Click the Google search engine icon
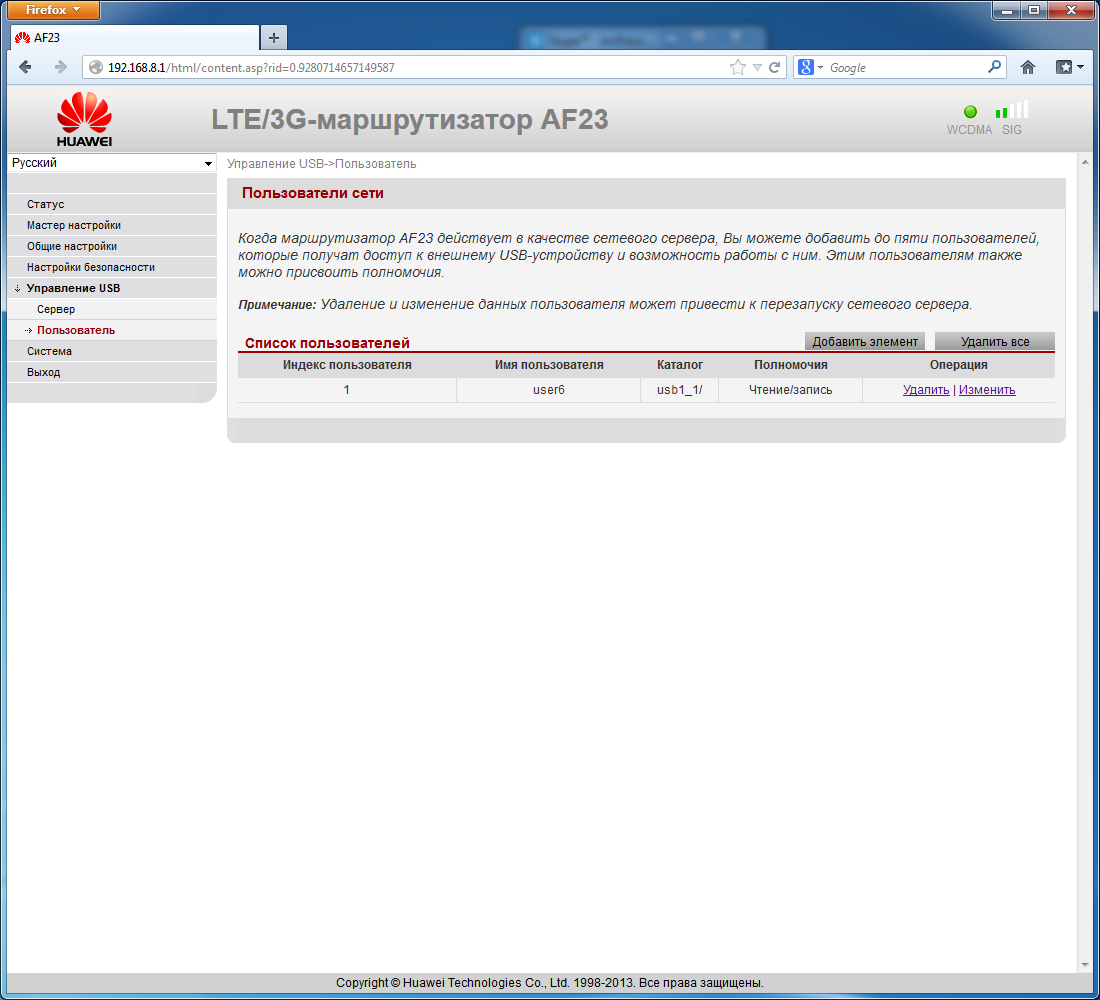This screenshot has height=1000, width=1100. pyautogui.click(x=805, y=67)
